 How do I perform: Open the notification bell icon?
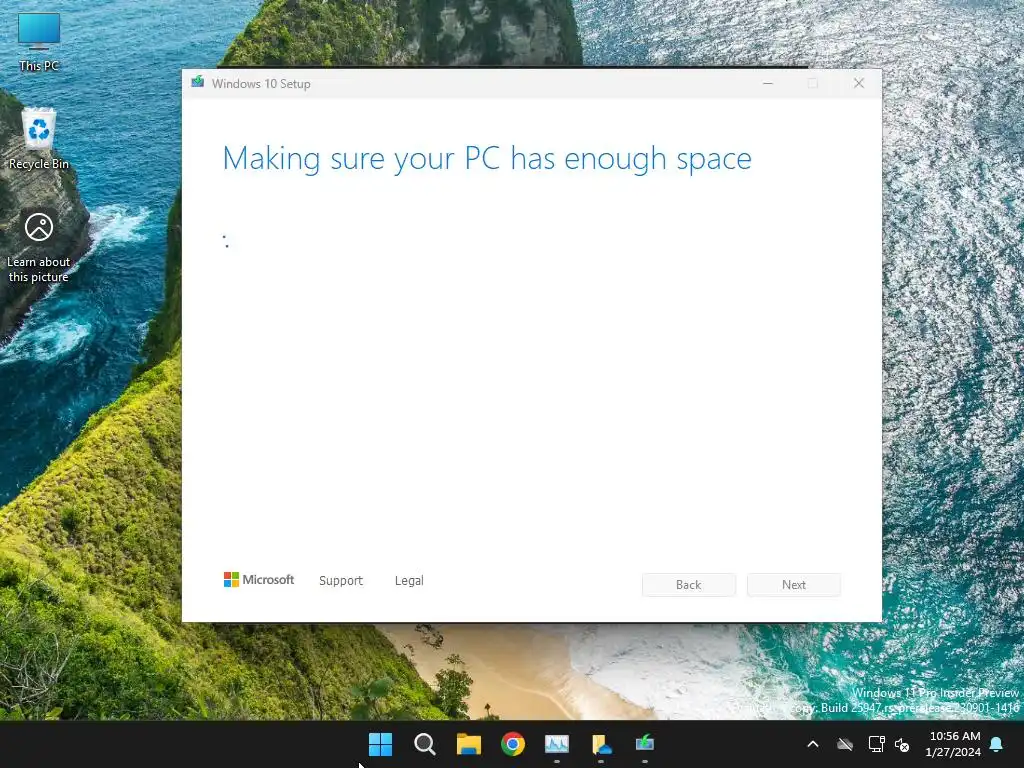tap(996, 744)
